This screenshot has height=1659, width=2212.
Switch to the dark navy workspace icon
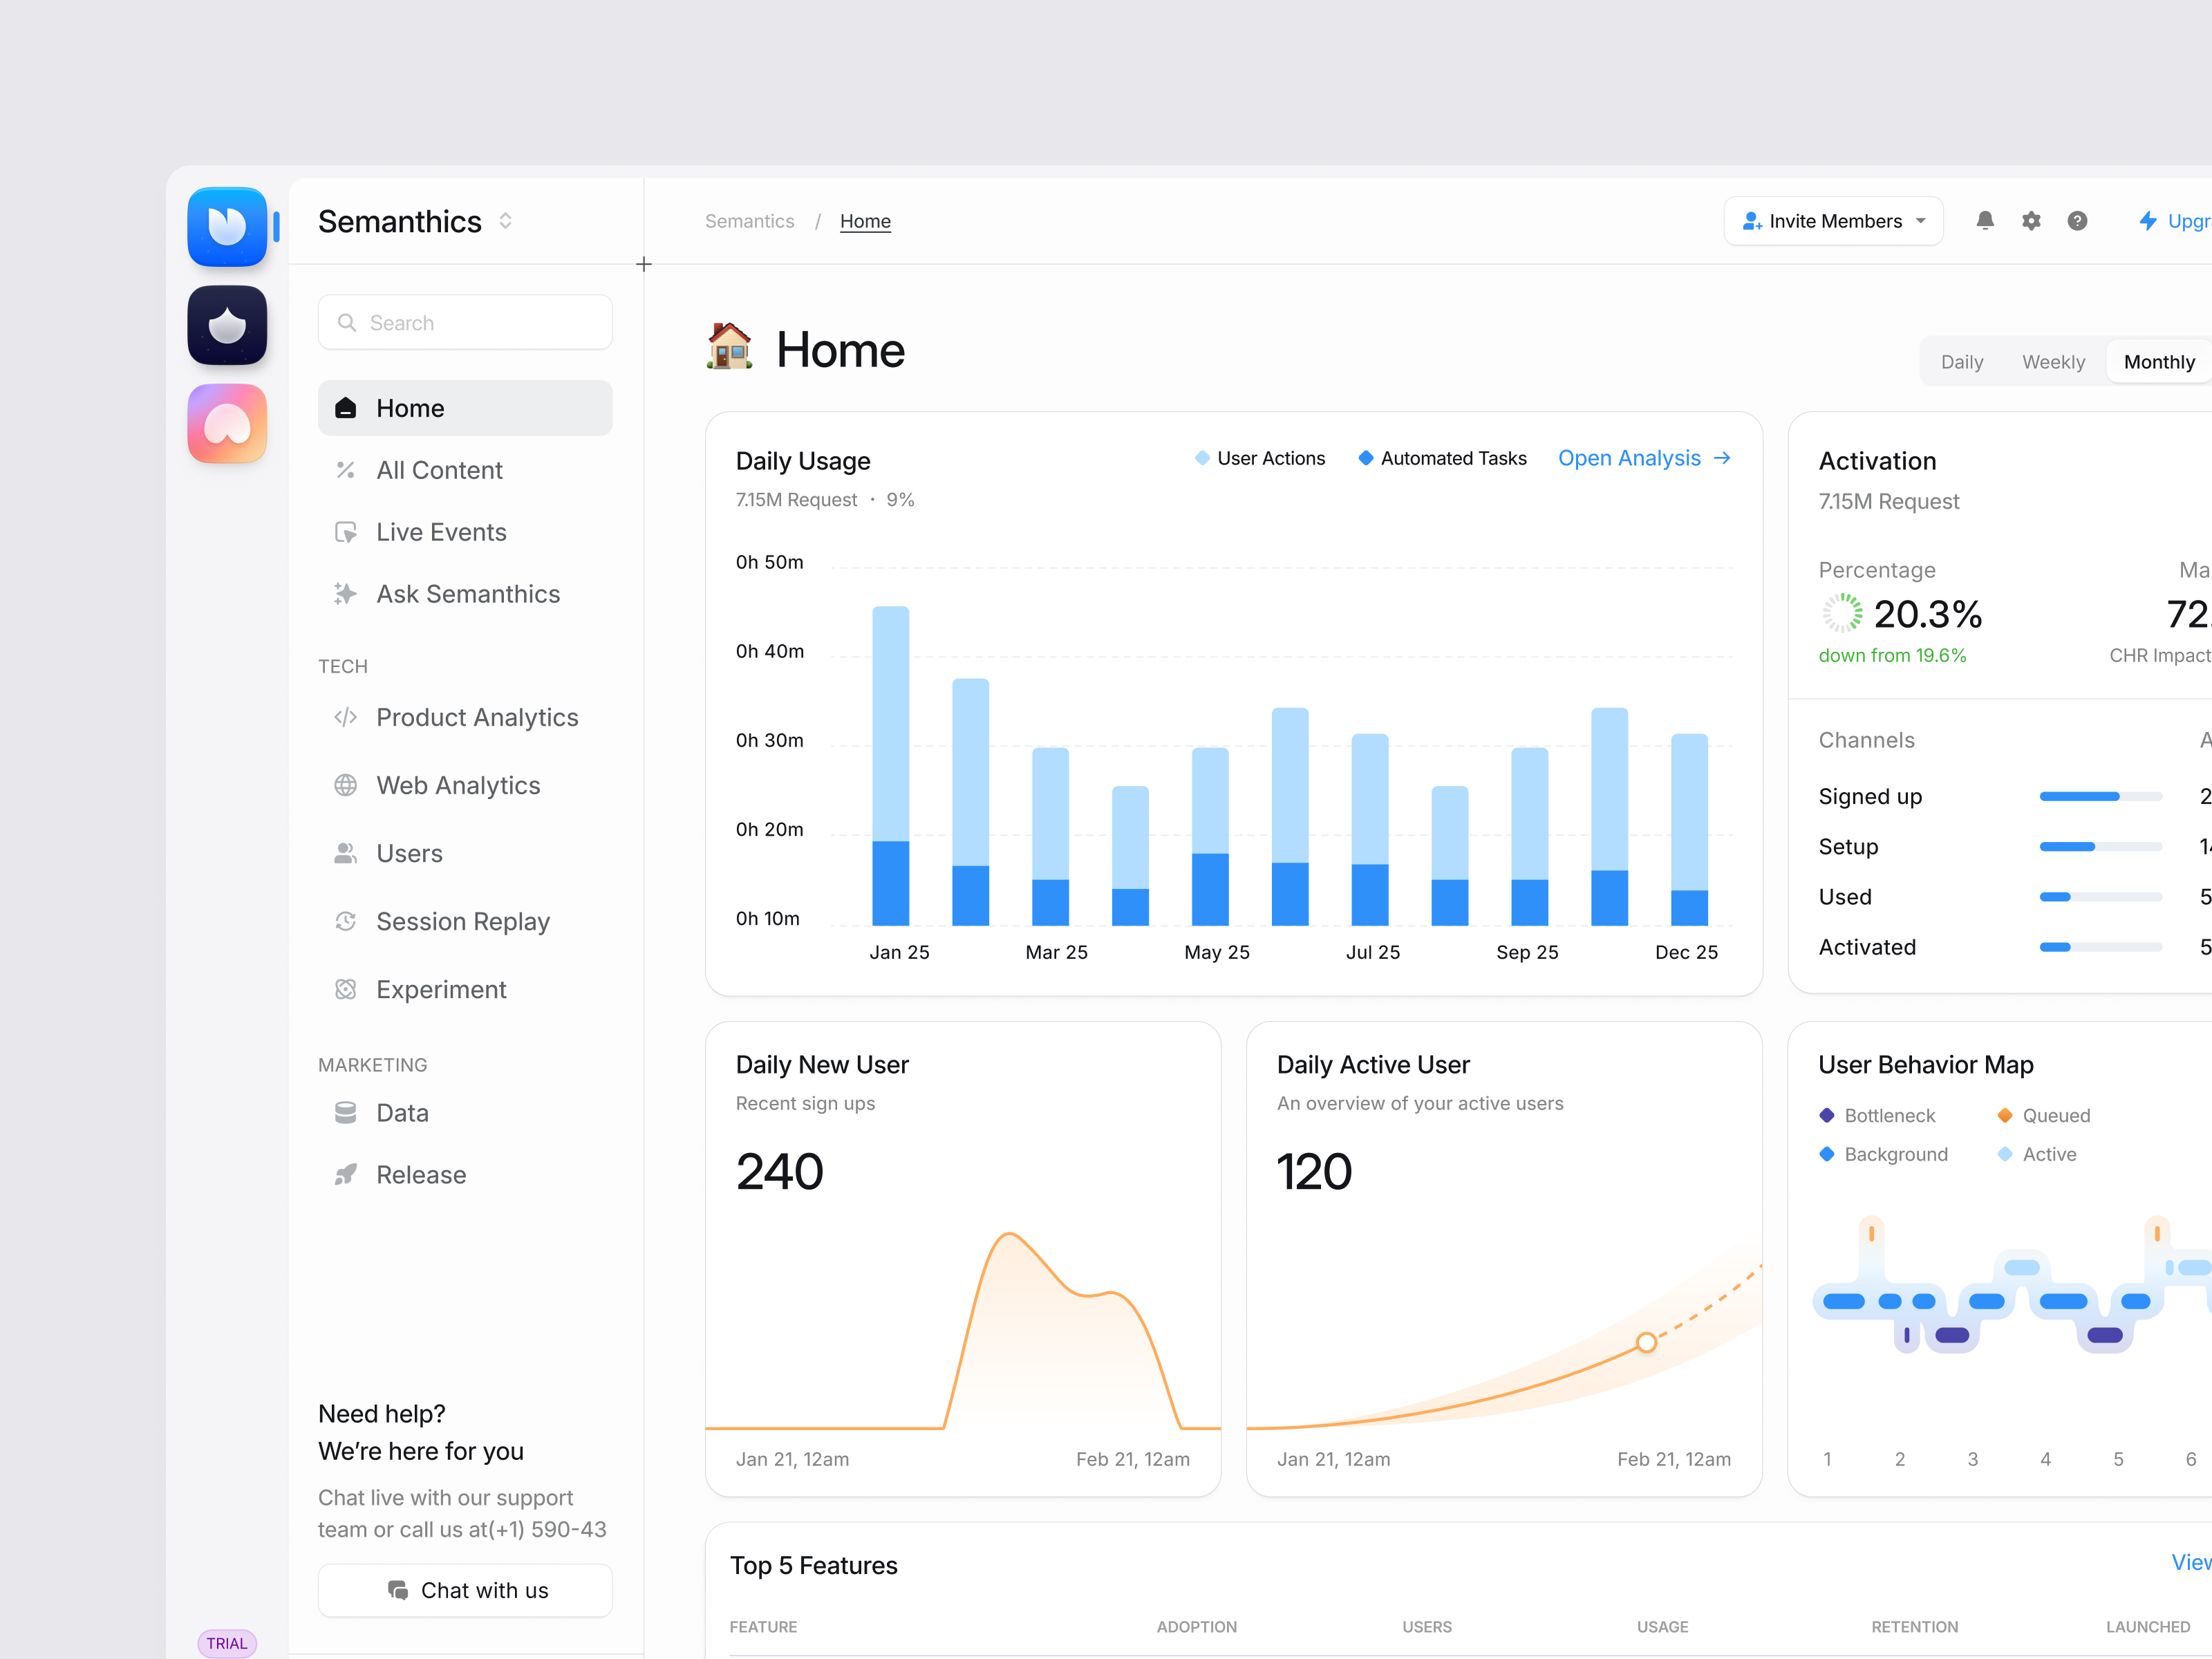227,325
